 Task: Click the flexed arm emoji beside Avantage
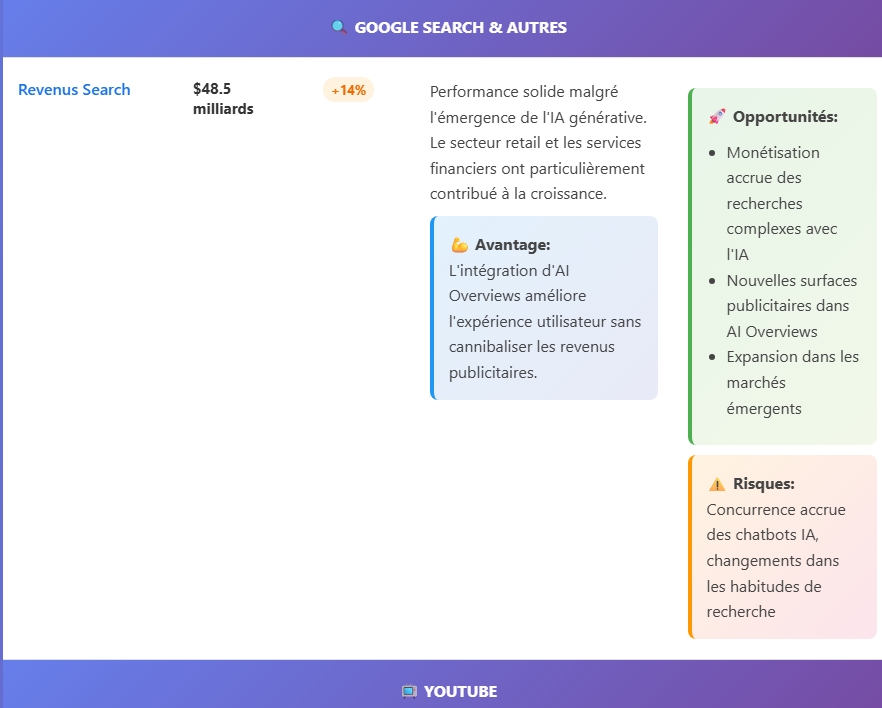460,245
